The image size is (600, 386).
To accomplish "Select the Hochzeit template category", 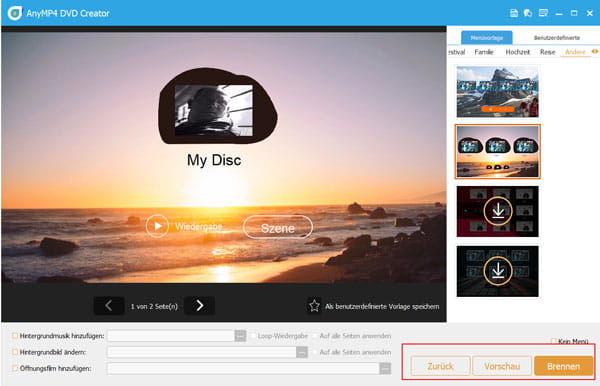I will [518, 52].
